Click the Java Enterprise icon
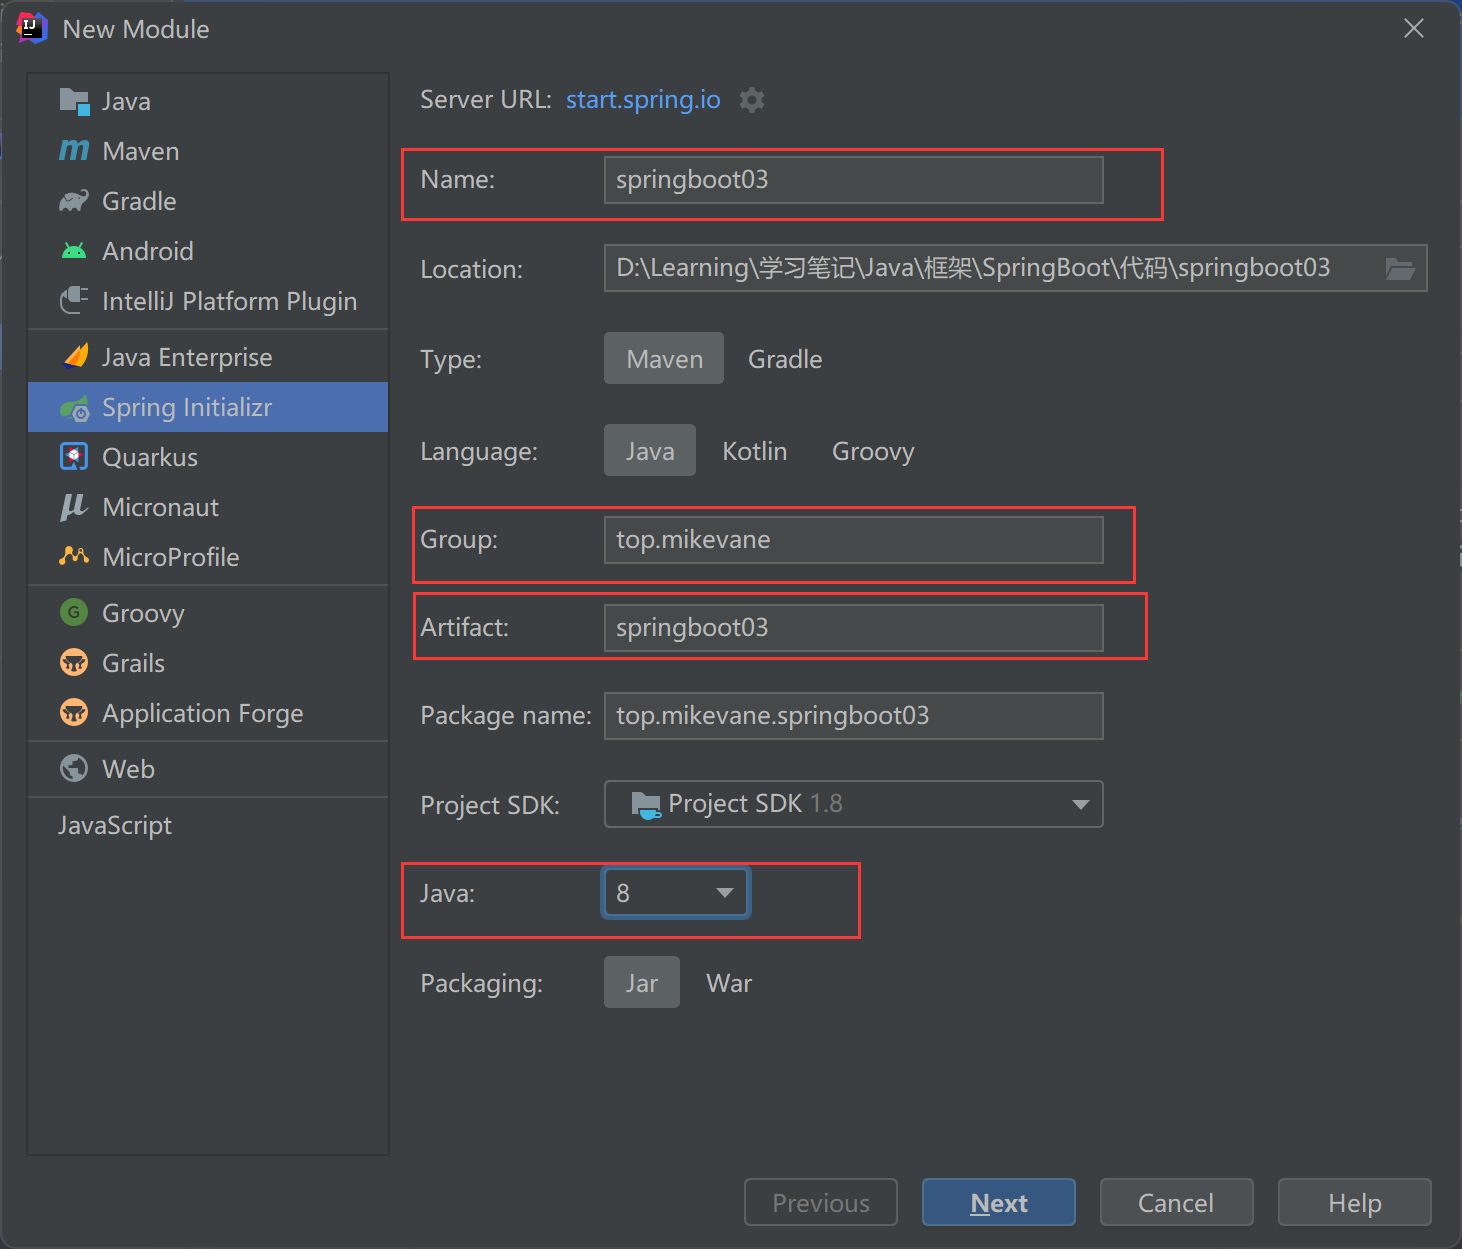Viewport: 1462px width, 1249px height. click(x=75, y=357)
